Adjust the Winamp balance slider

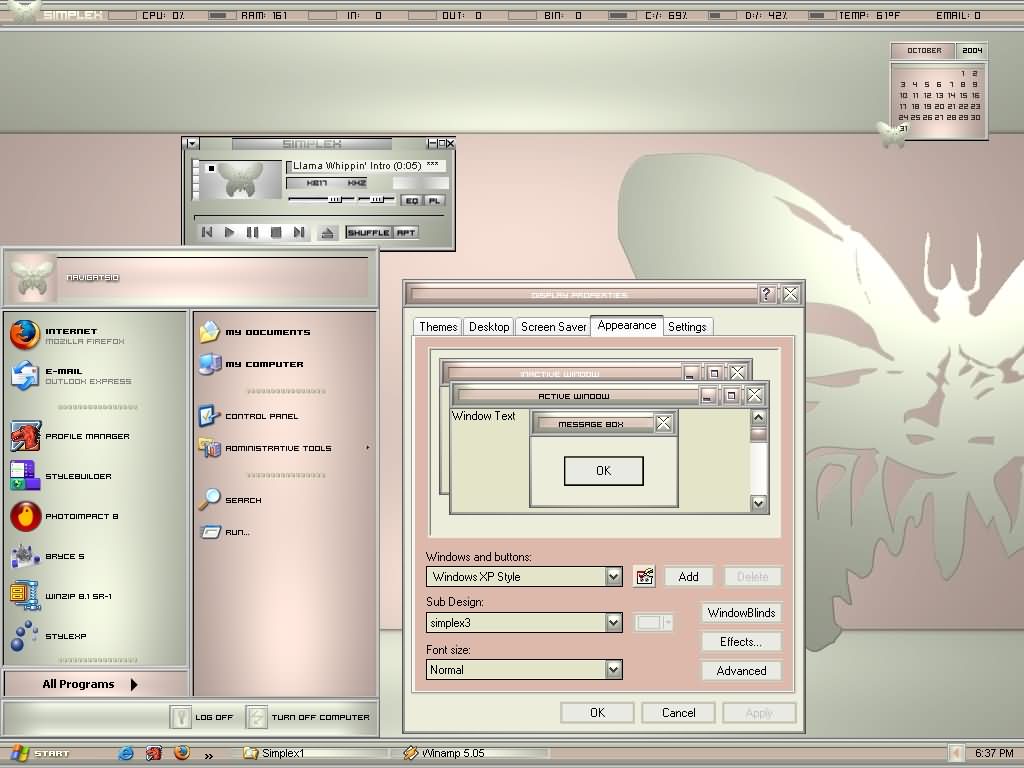tap(377, 199)
